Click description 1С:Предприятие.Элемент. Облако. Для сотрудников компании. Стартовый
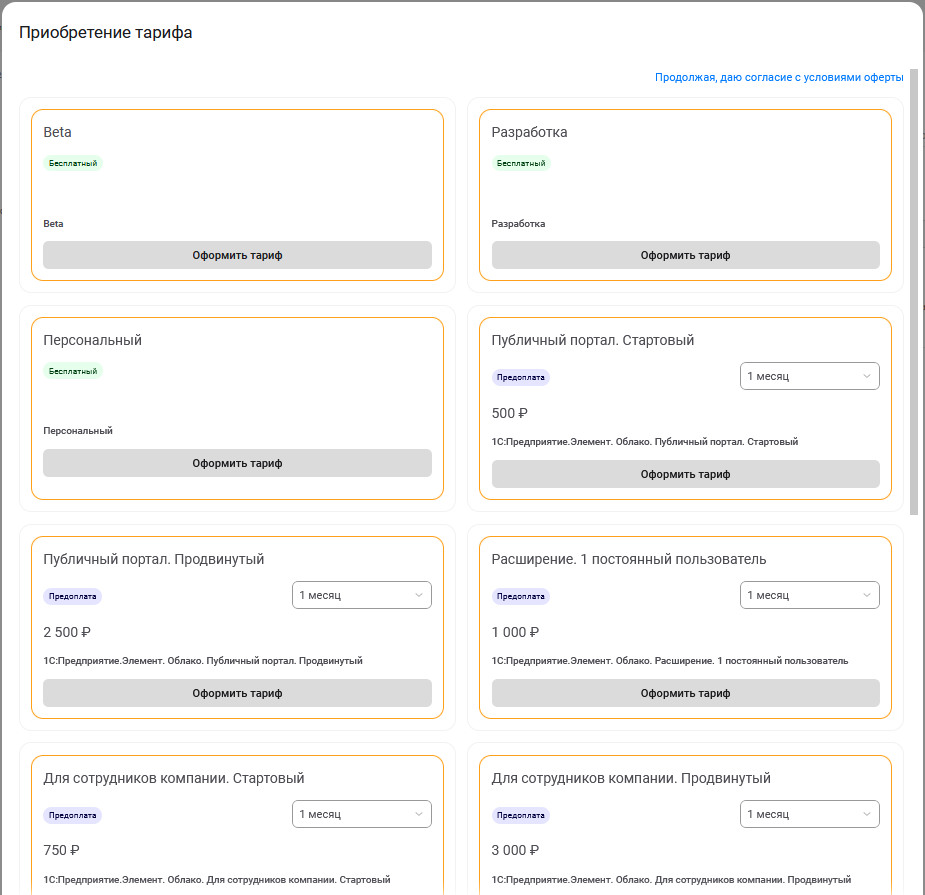Viewport: 925px width, 895px height. click(217, 879)
